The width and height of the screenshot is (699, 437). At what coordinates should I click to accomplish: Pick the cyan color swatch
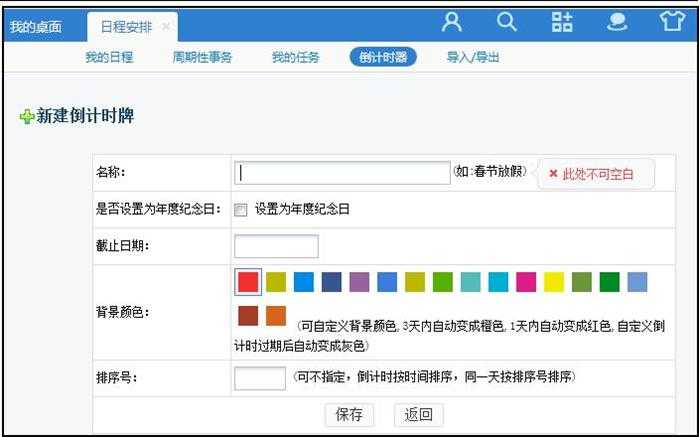tap(498, 282)
